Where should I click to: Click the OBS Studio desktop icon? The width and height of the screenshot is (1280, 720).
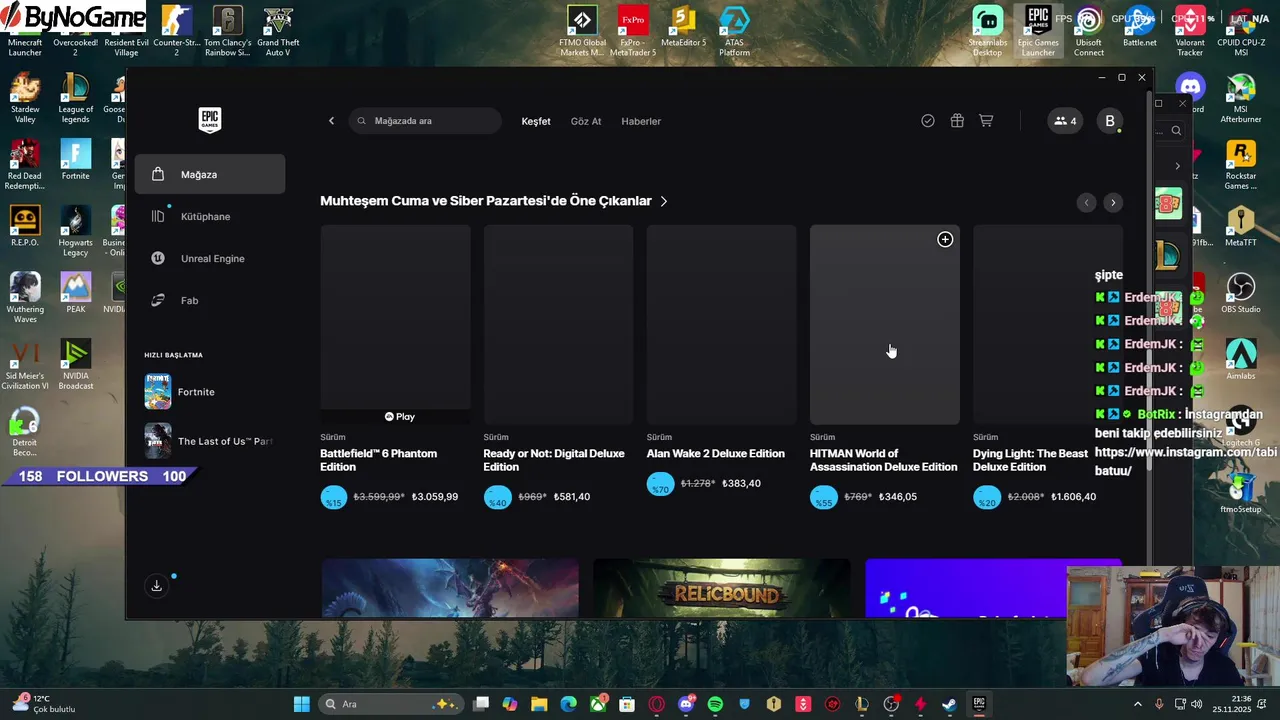pos(1241,294)
